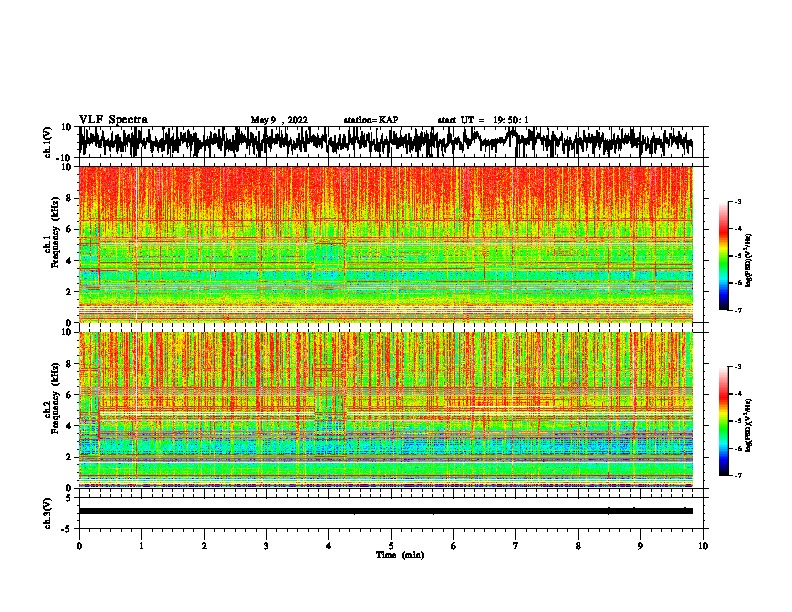Click the time axis tick label '2'
The width and height of the screenshot is (792, 612).
coord(204,546)
